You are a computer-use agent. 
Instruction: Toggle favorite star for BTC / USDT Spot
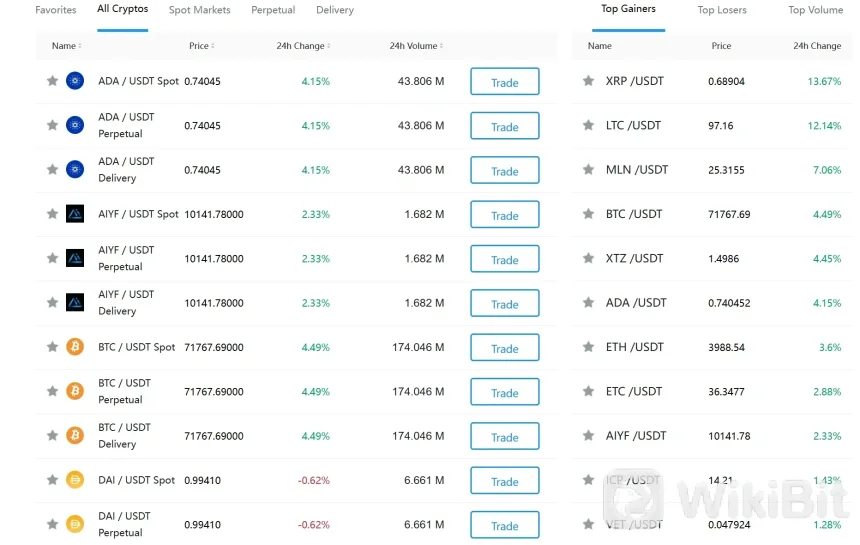(x=52, y=347)
